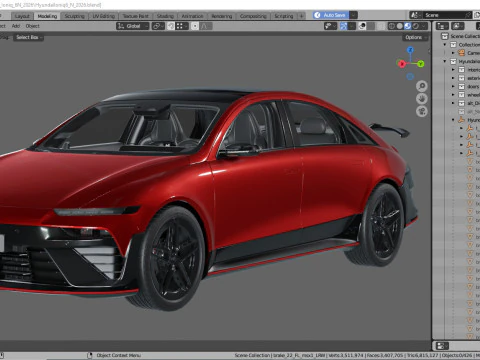Toggle the camera view icon
This screenshot has width=480, height=360.
[x=422, y=111]
